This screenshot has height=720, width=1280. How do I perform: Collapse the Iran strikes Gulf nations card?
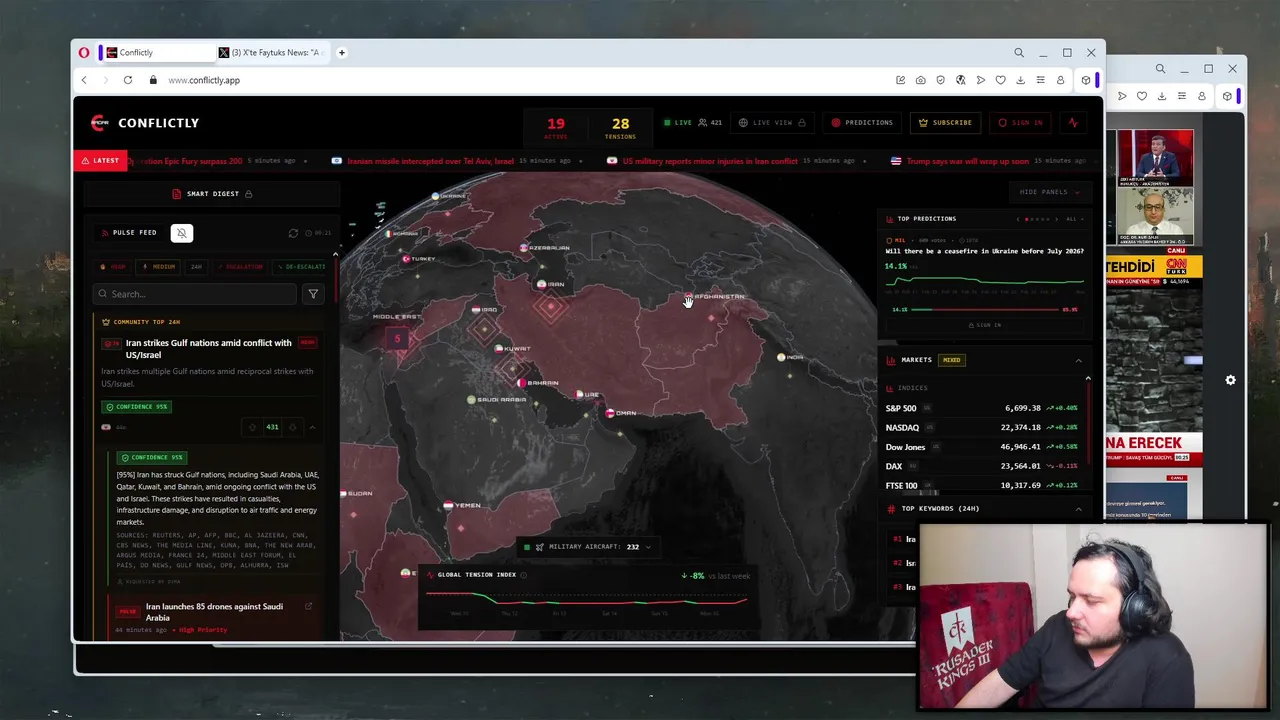[x=312, y=427]
